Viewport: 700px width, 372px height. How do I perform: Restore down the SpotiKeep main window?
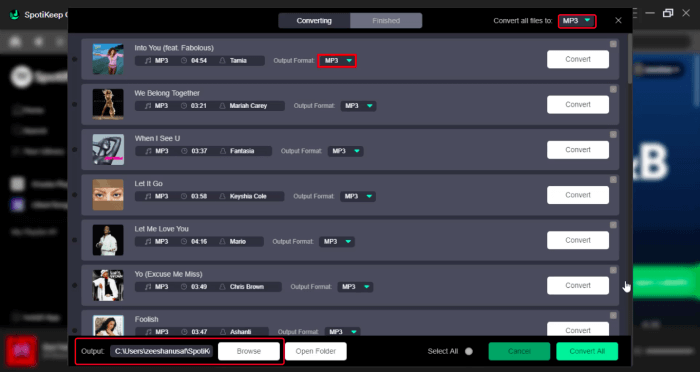coord(668,13)
